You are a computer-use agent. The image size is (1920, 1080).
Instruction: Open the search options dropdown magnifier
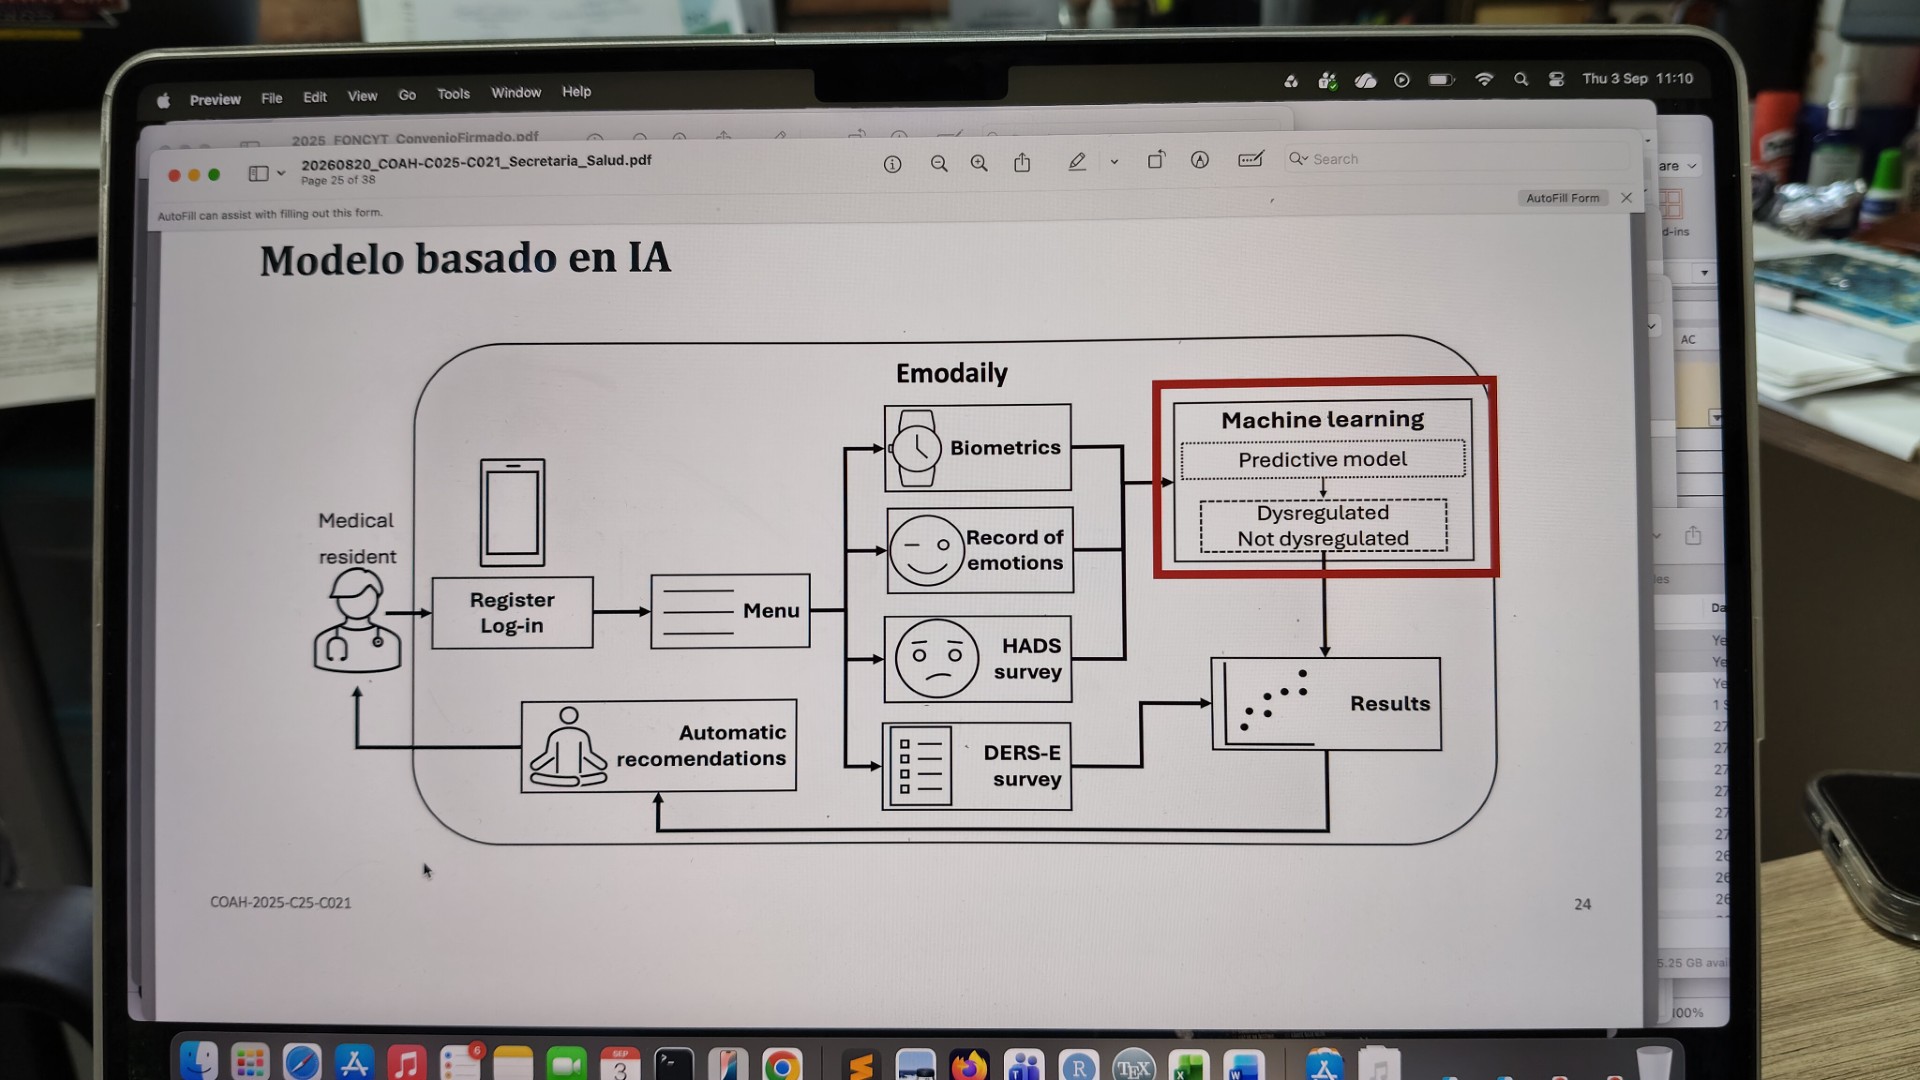point(1298,158)
